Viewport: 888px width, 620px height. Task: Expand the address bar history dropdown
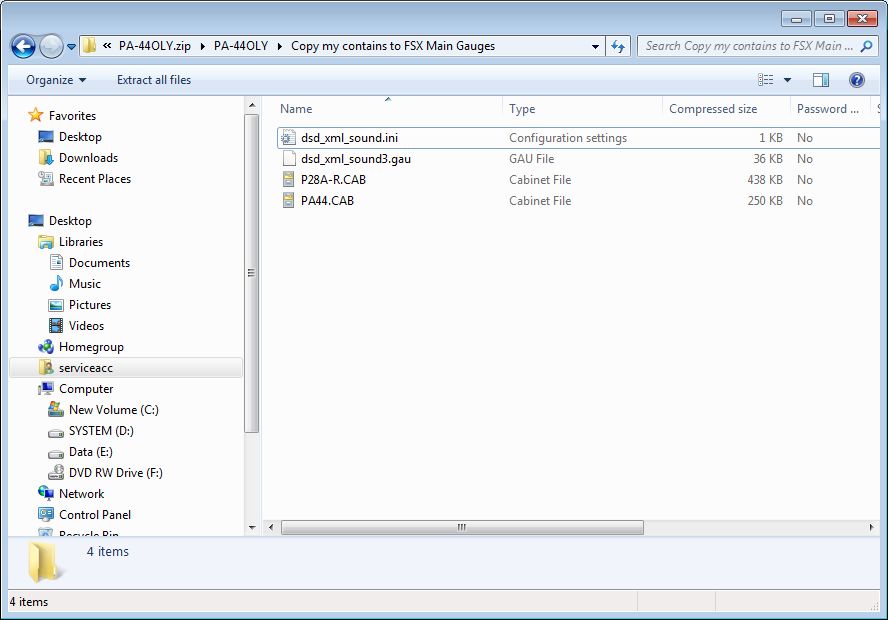[x=596, y=46]
